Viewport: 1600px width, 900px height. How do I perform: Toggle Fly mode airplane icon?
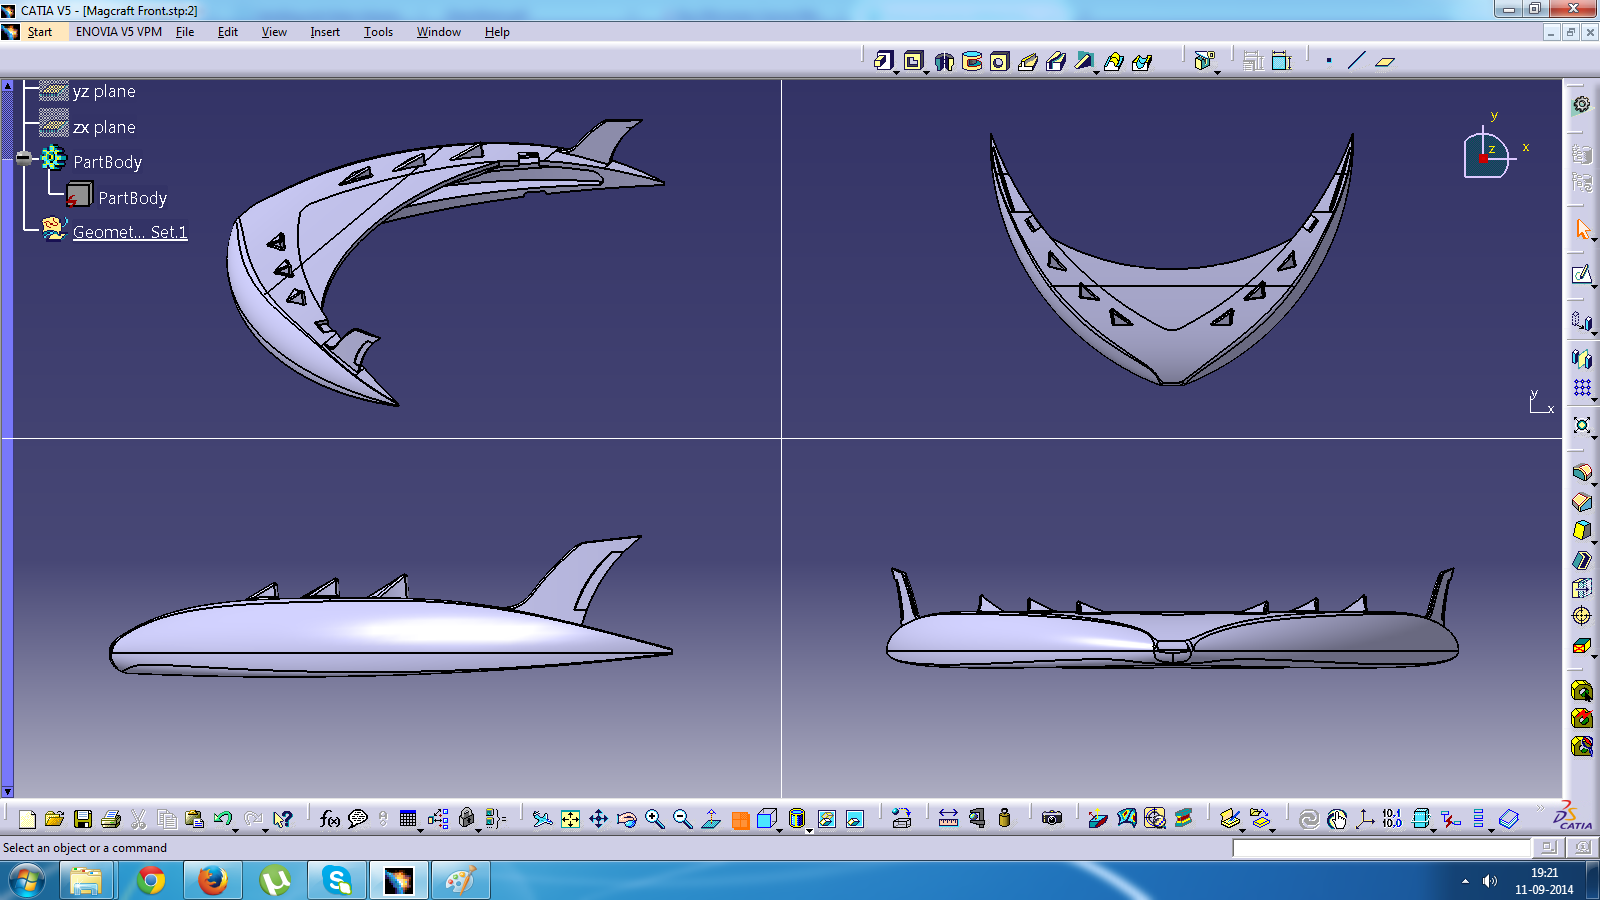(541, 819)
